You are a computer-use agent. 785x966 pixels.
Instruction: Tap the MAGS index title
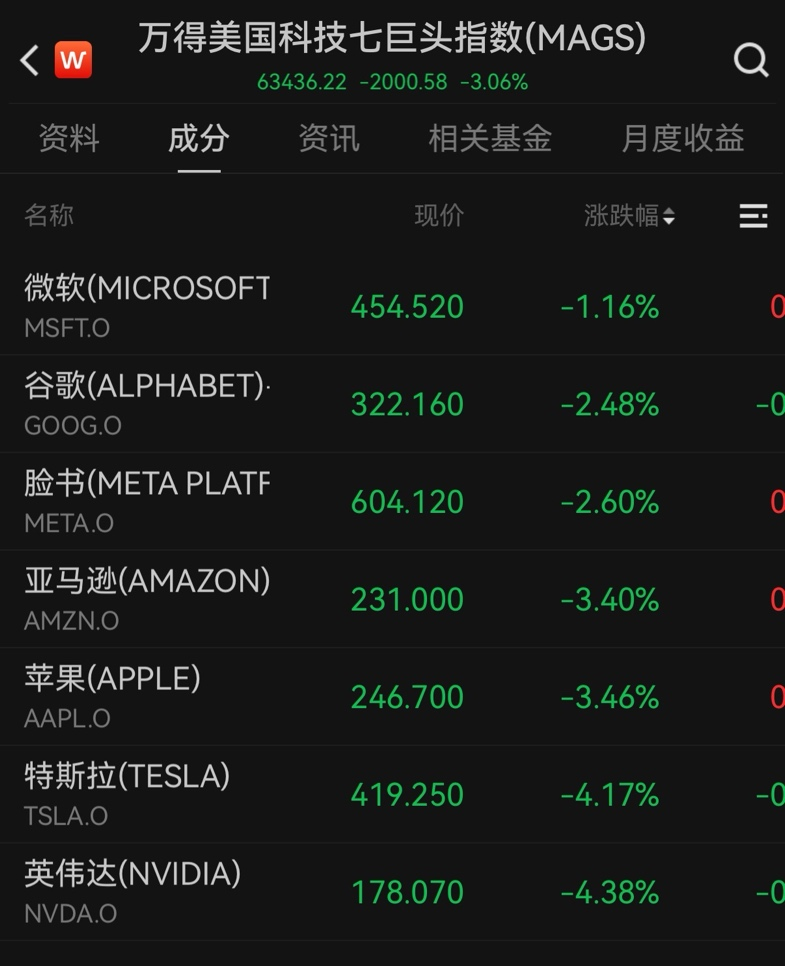[392, 40]
